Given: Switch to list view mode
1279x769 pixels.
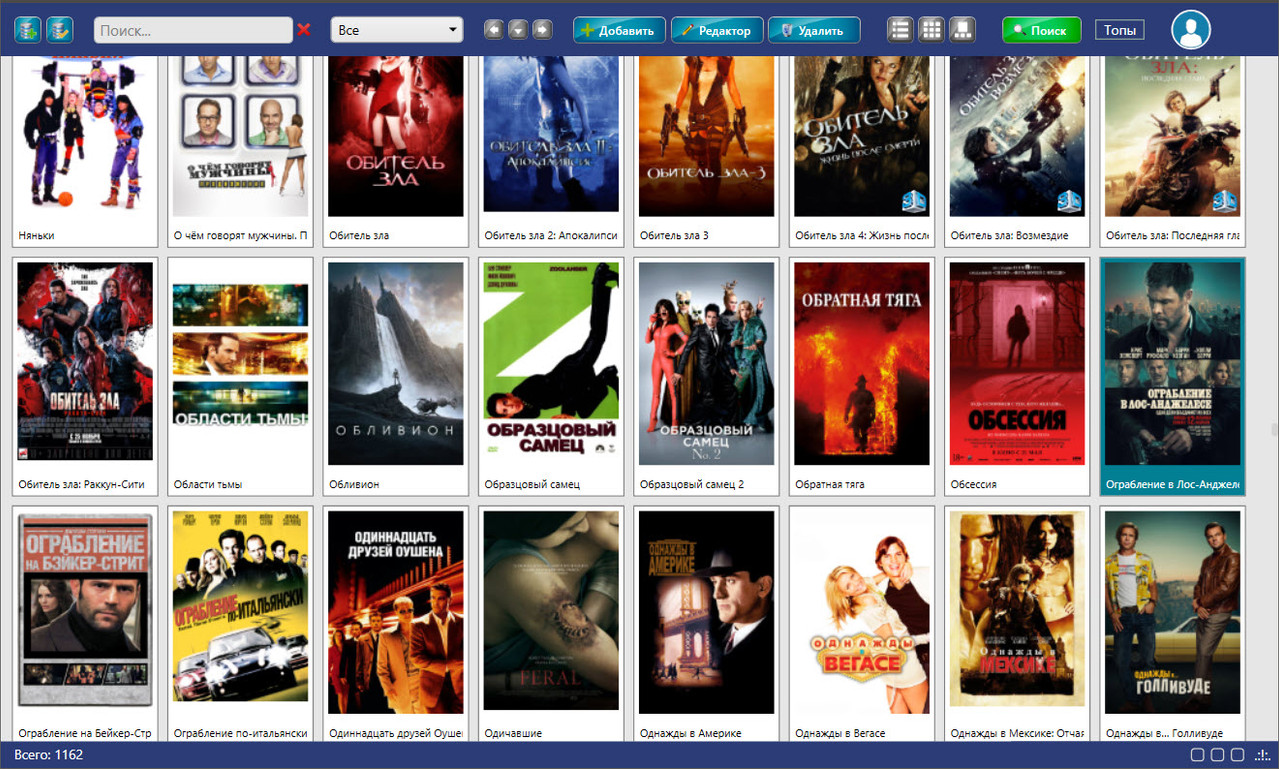Looking at the screenshot, I should click(900, 30).
